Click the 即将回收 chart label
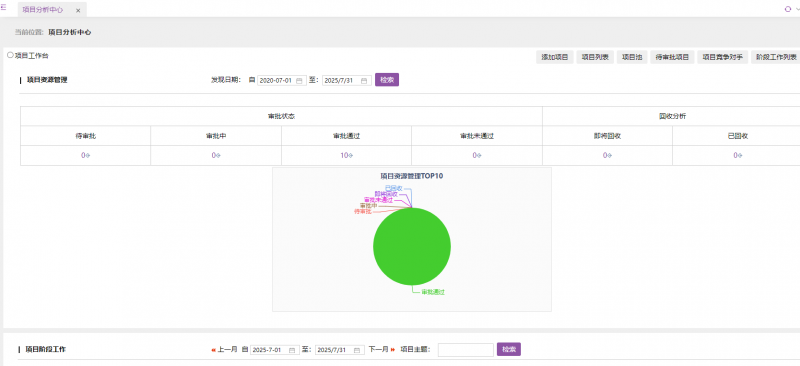 coord(386,194)
